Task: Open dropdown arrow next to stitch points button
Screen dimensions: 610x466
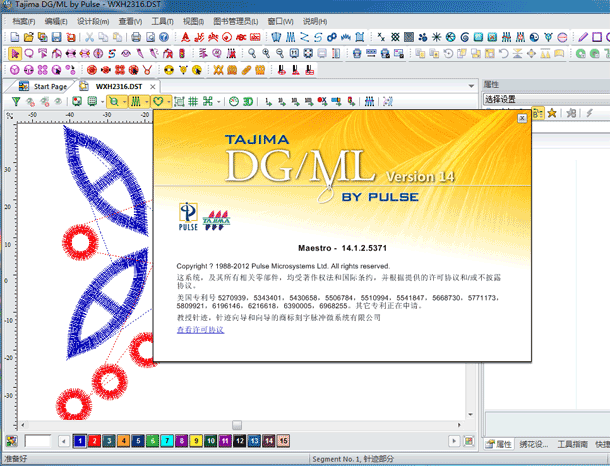Action: 146,102
